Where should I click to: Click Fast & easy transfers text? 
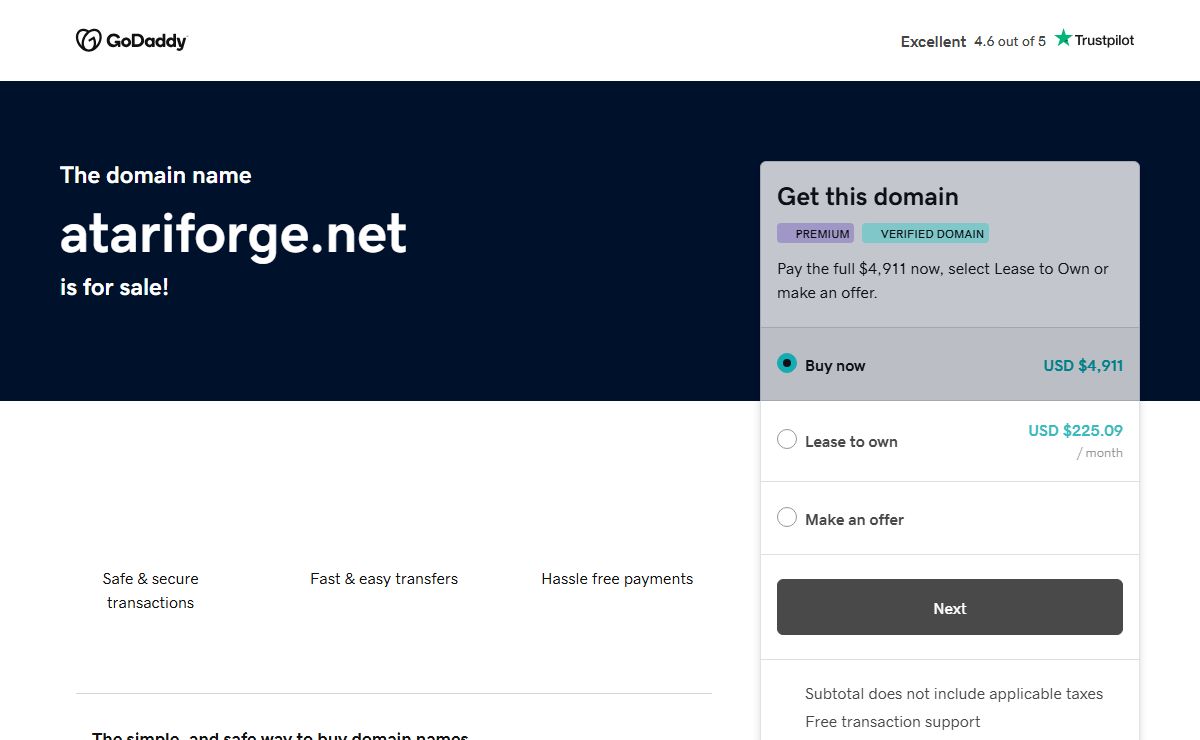coord(384,578)
